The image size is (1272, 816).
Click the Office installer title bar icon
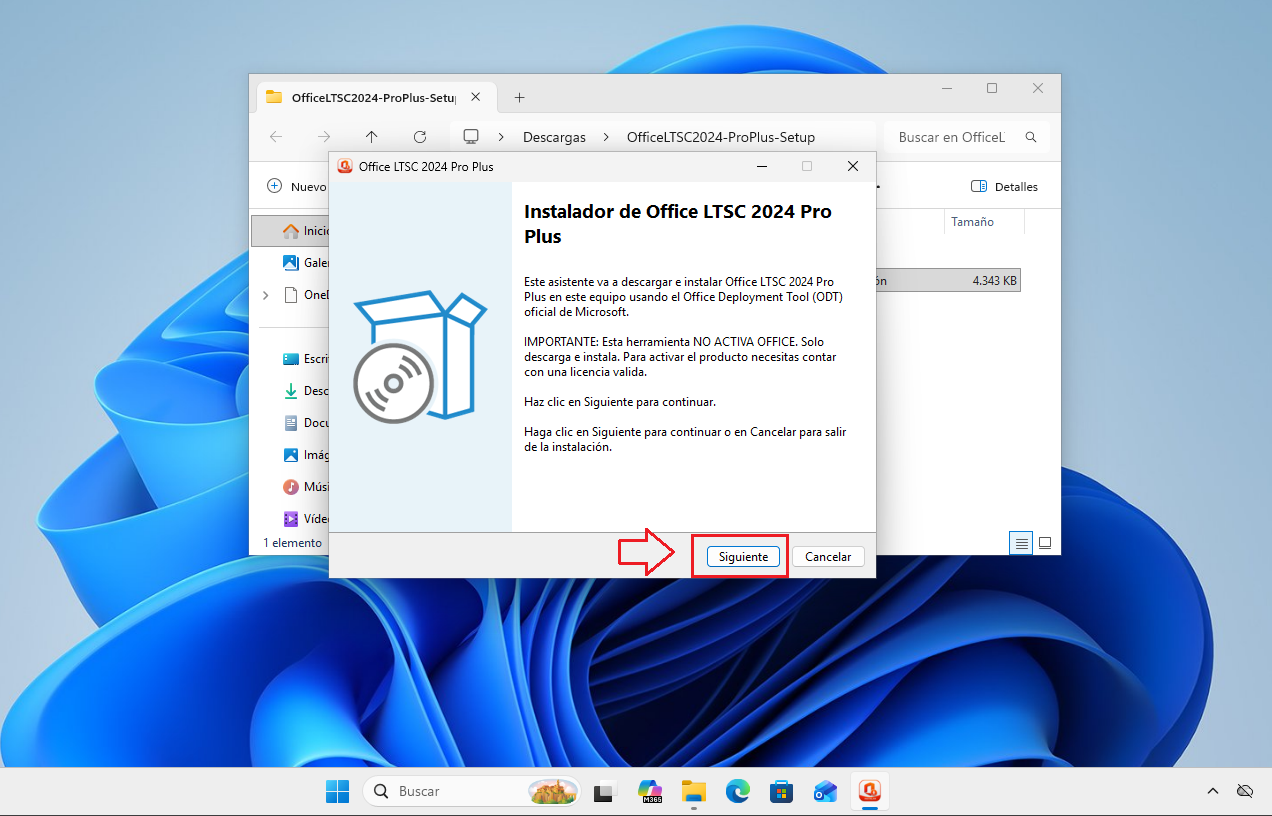[x=345, y=166]
